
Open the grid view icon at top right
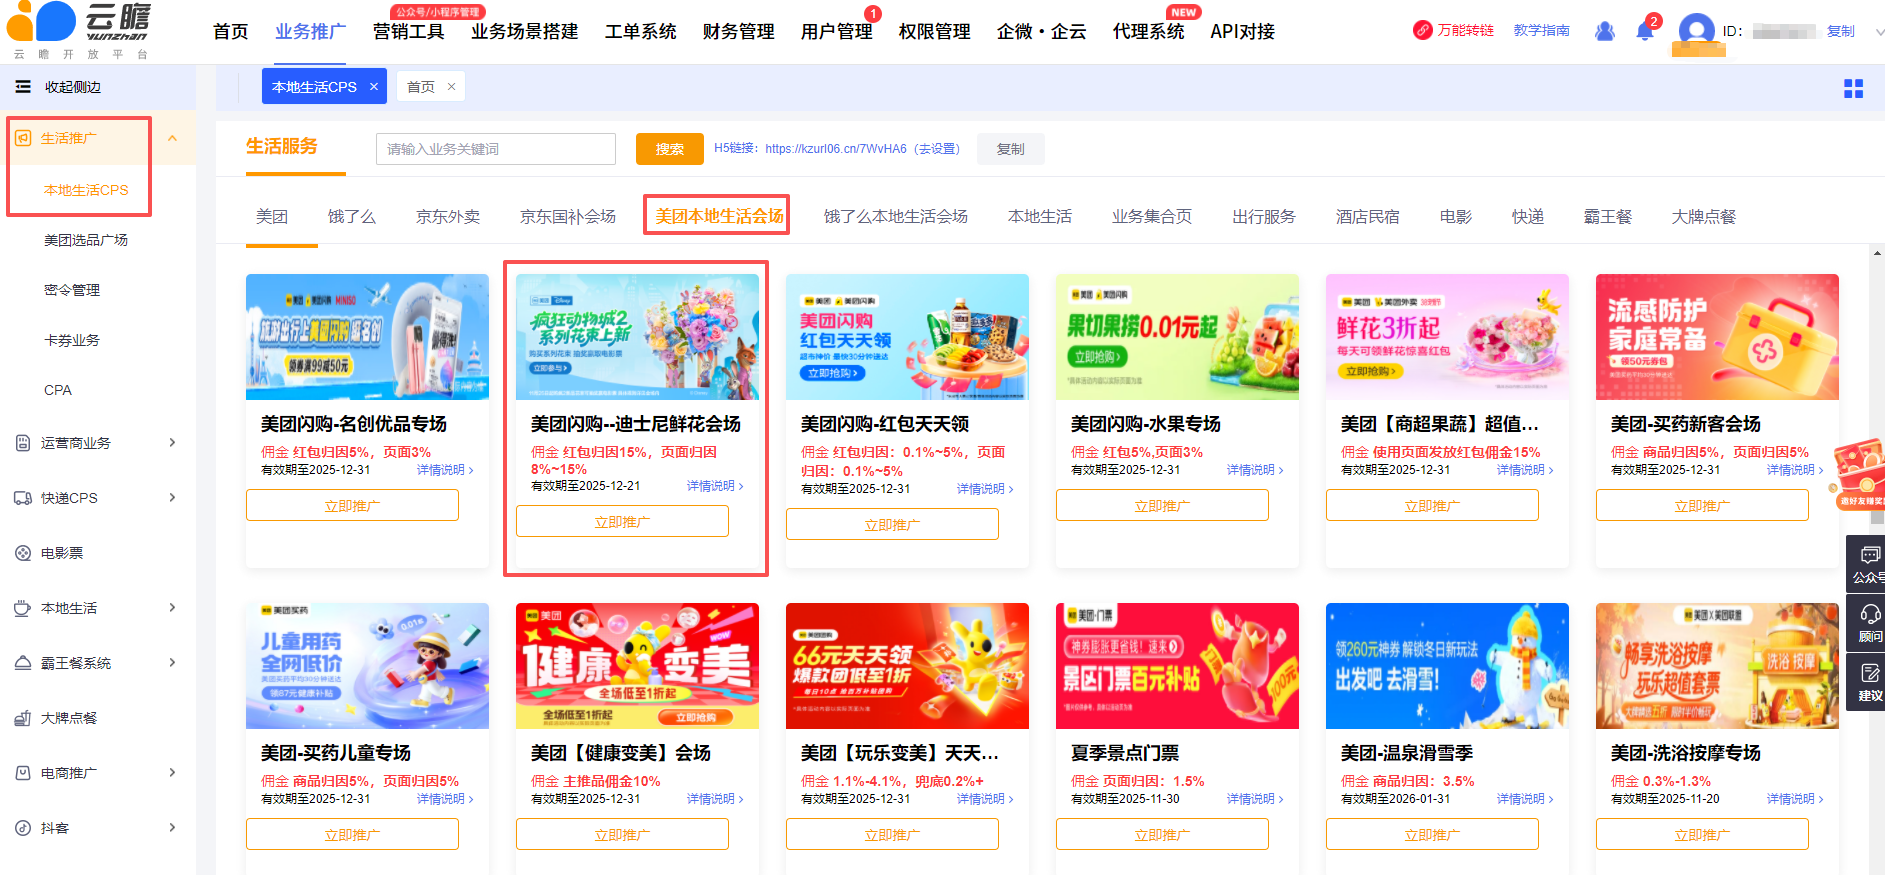pos(1853,89)
